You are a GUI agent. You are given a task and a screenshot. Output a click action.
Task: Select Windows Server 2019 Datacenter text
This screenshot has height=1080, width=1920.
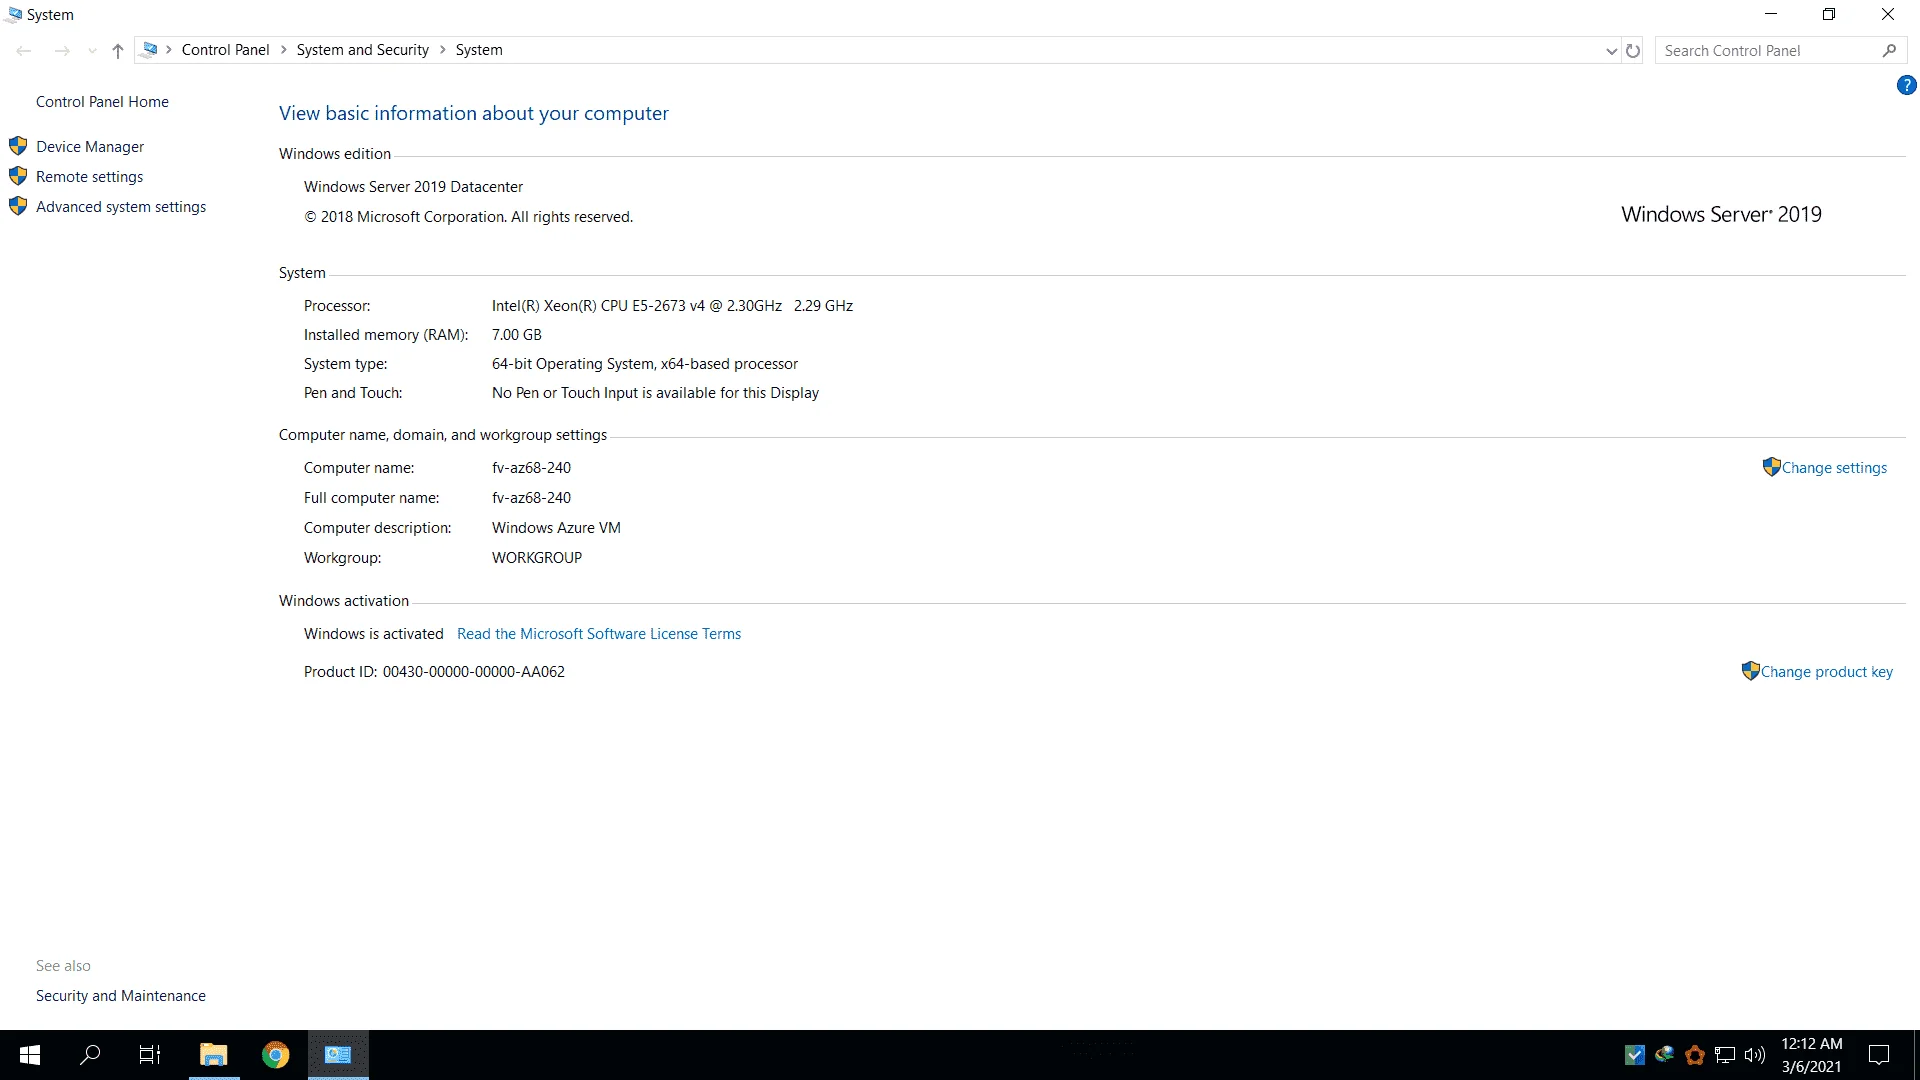click(413, 187)
